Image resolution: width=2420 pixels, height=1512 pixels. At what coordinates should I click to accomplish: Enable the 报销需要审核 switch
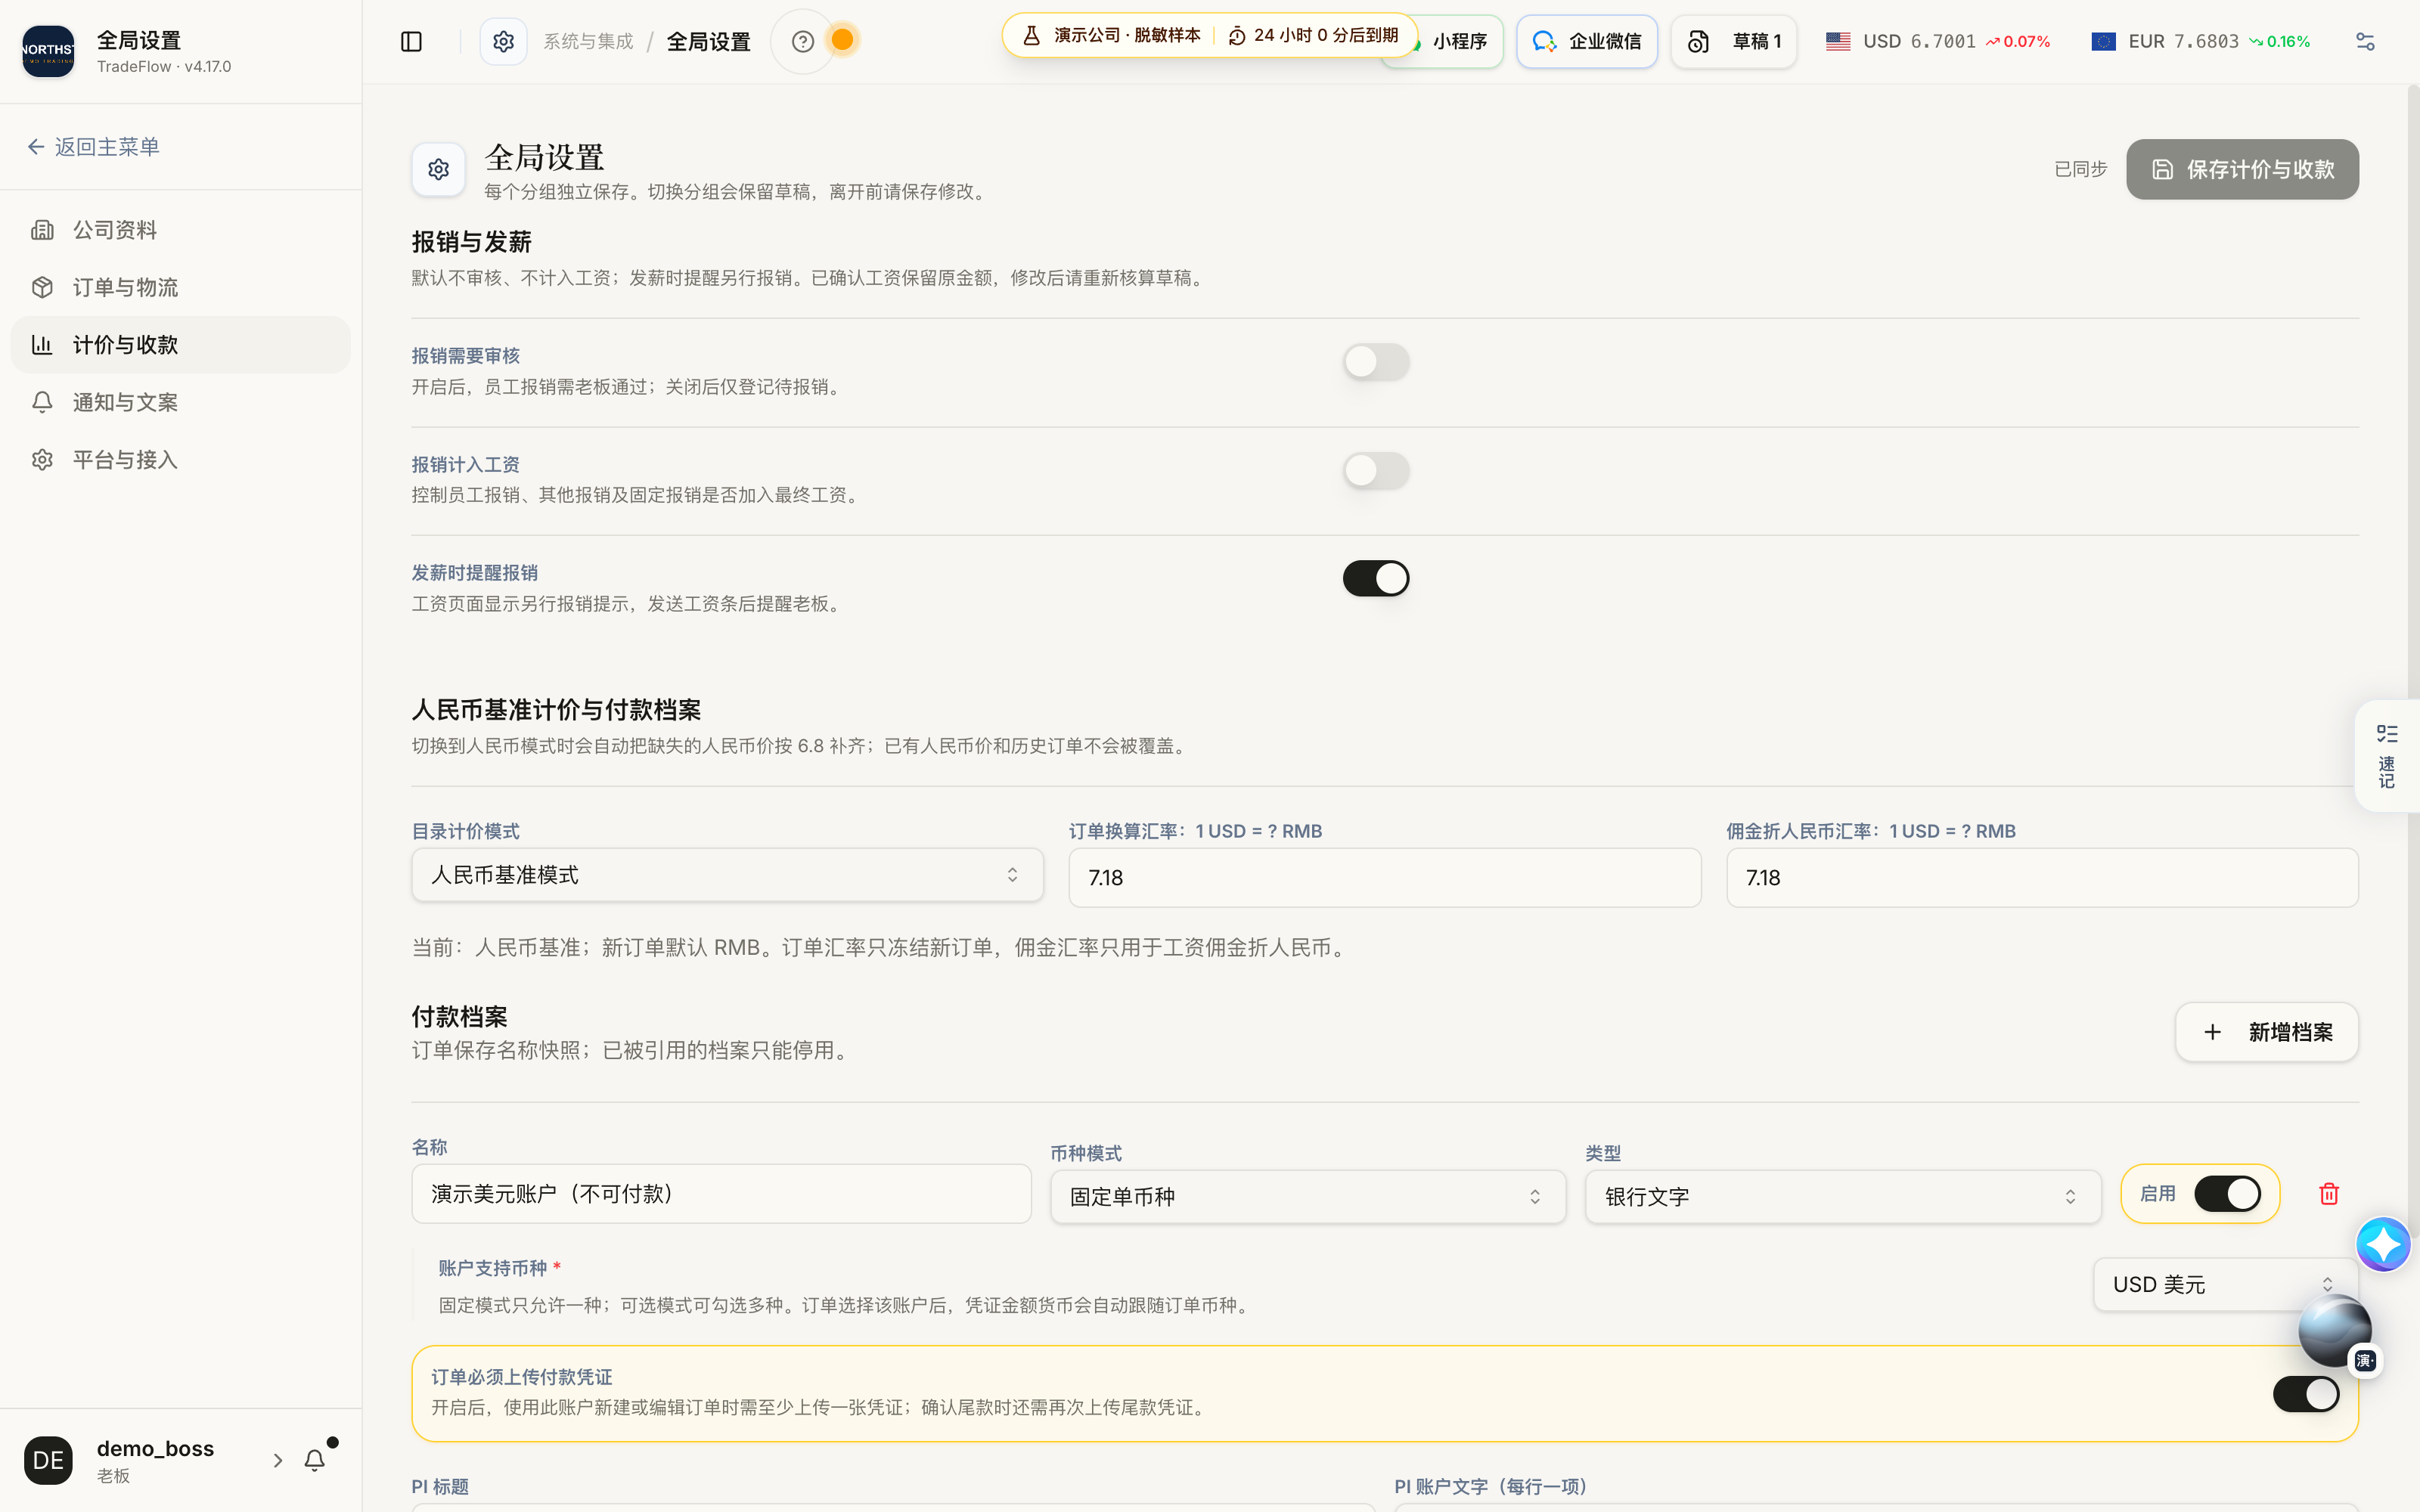[x=1376, y=362]
